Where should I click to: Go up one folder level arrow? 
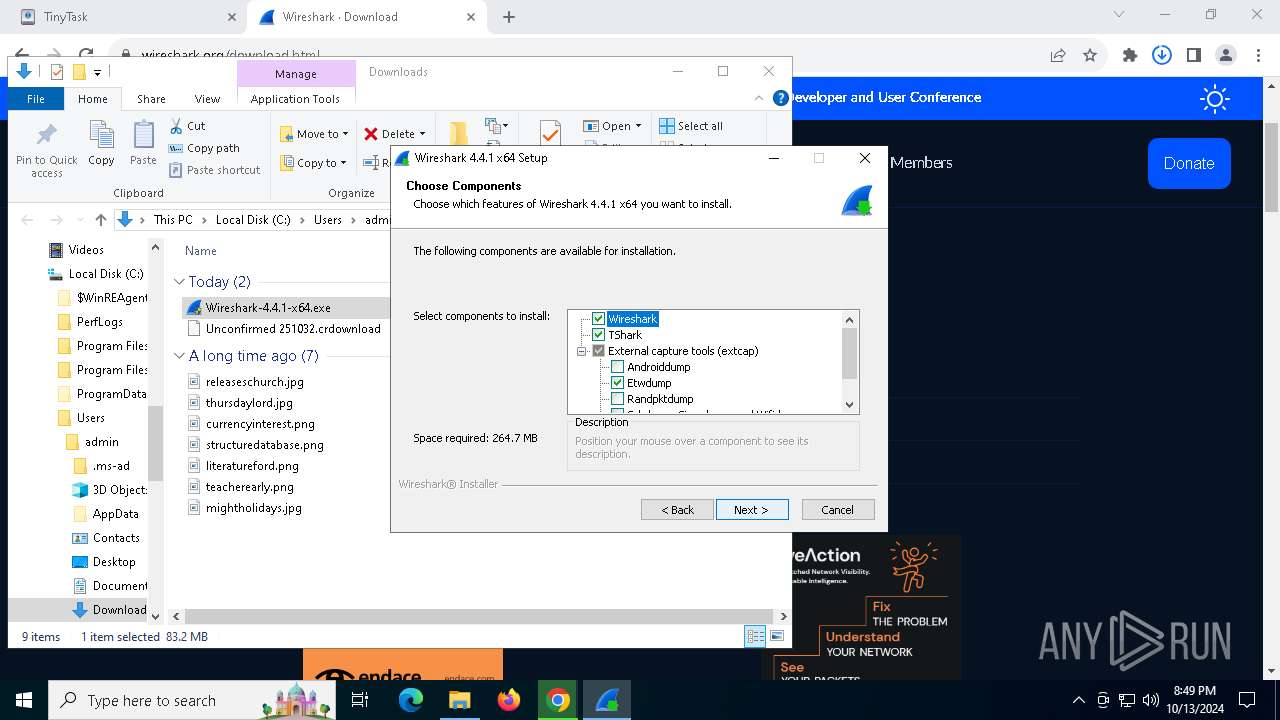101,220
